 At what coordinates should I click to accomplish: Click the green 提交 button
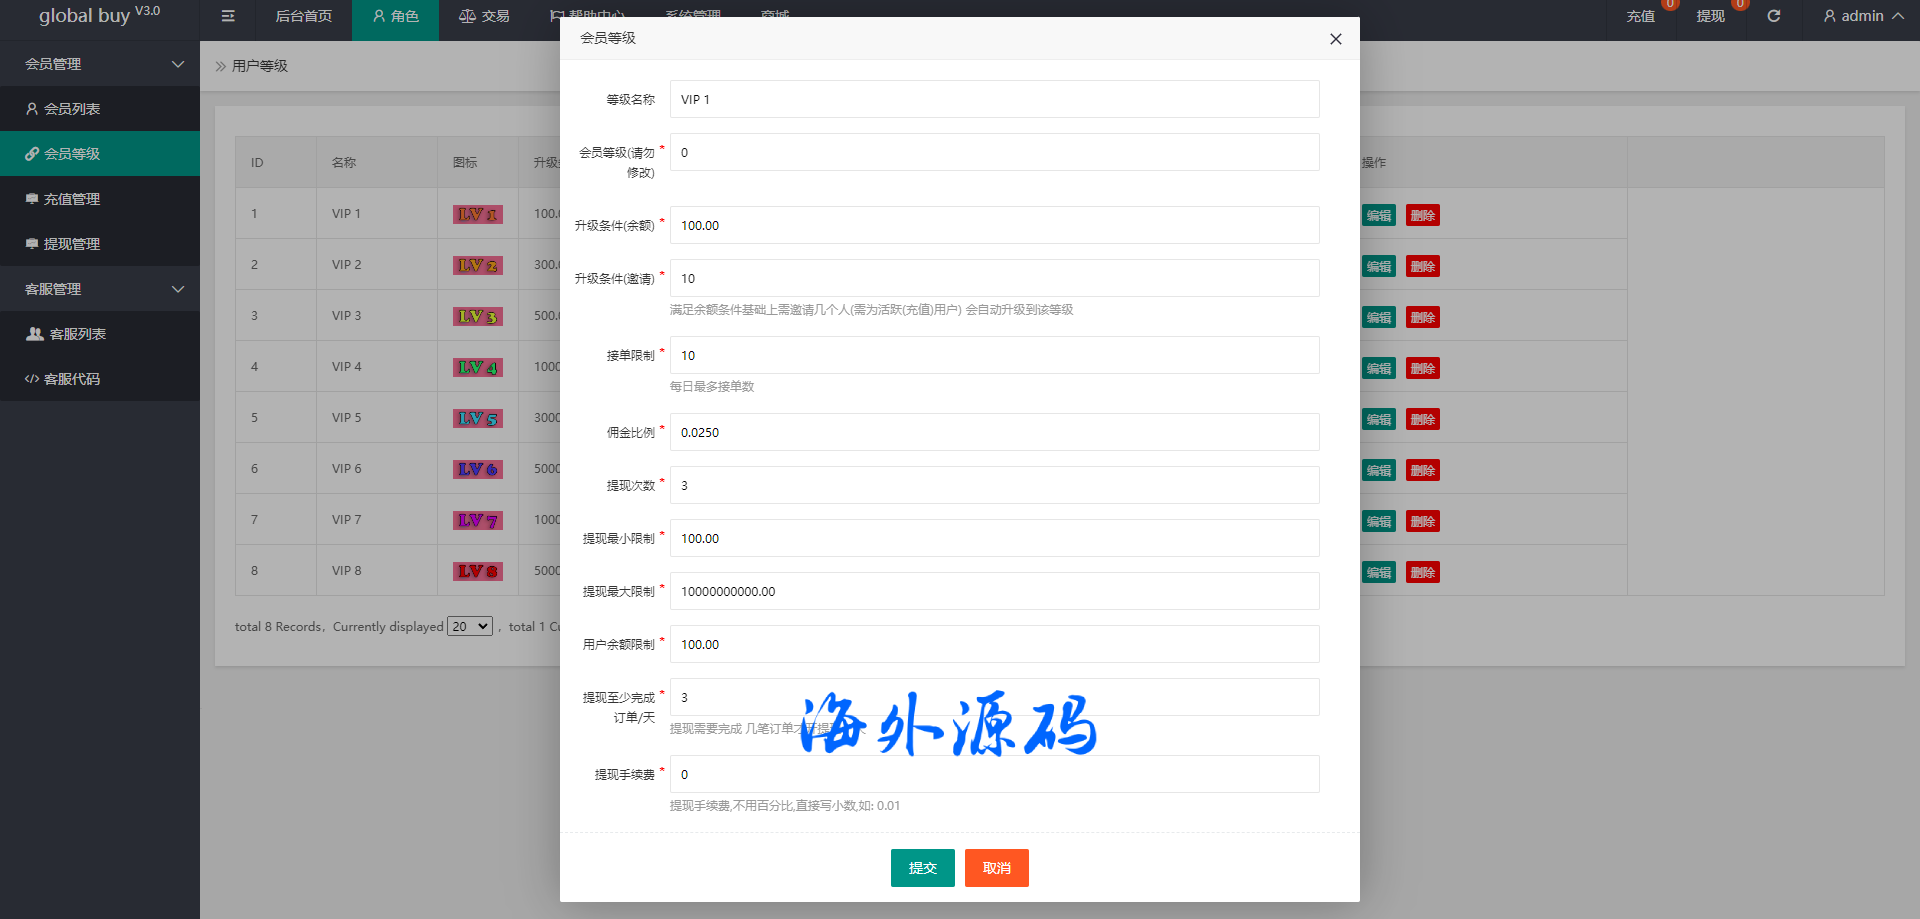point(922,868)
